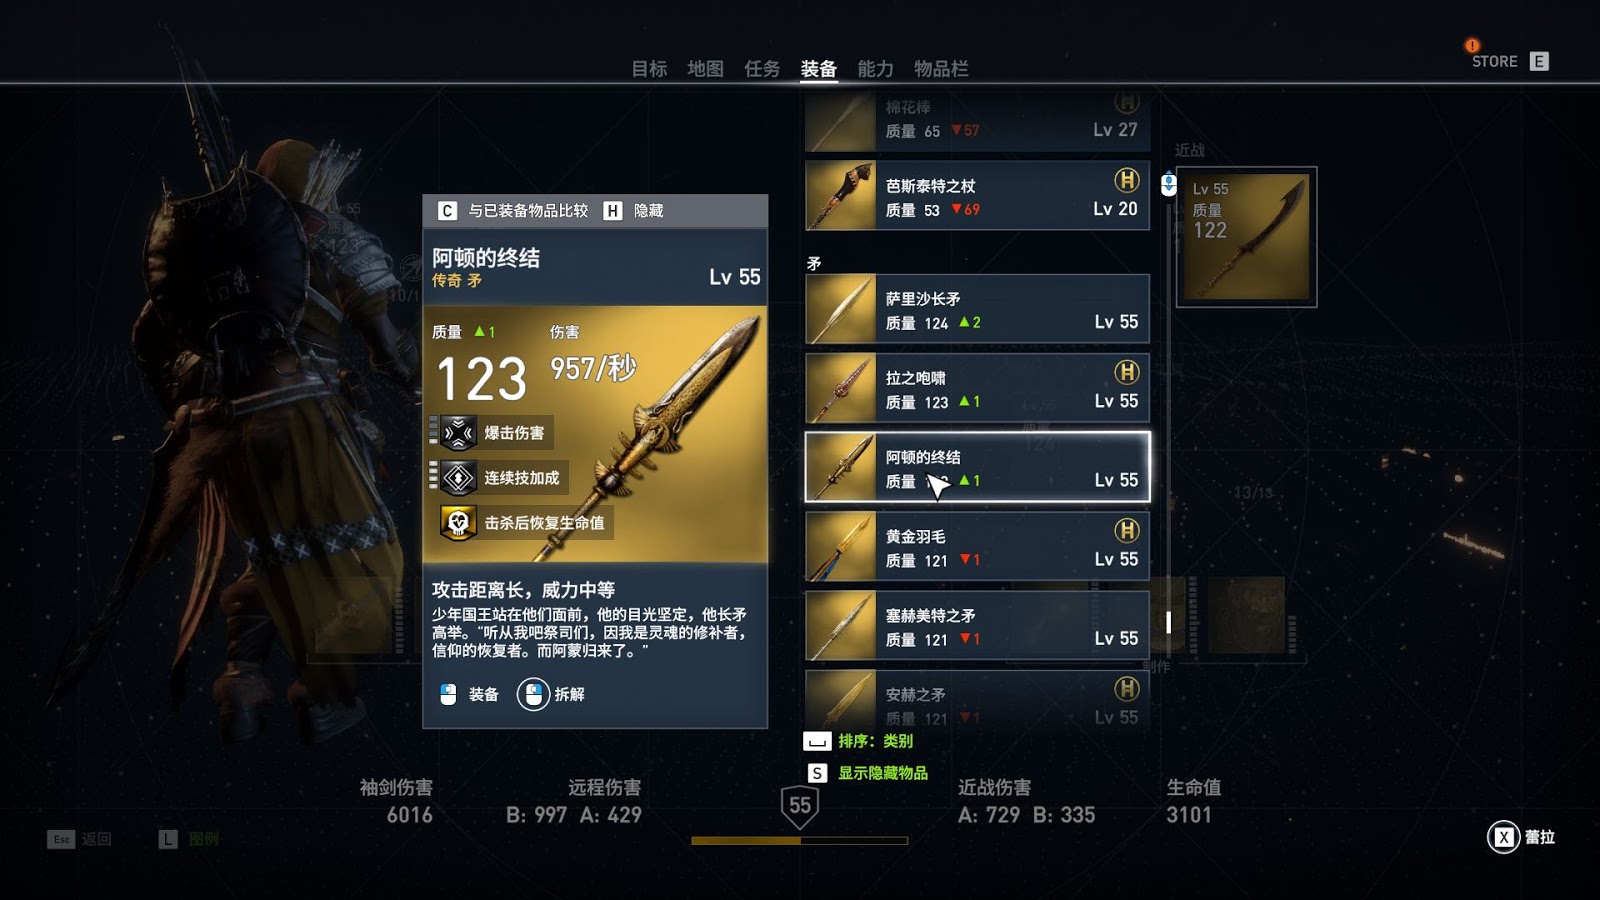Select the 击杀后恢复生命值 skull icon
The width and height of the screenshot is (1600, 900).
pos(458,523)
